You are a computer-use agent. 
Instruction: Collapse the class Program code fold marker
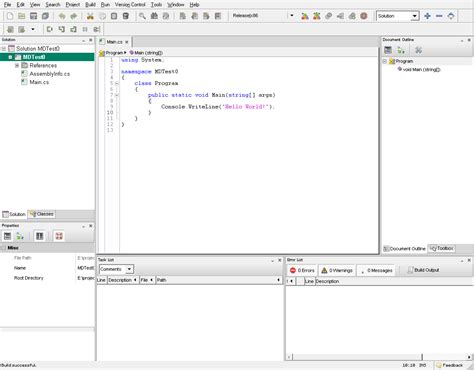coord(117,83)
